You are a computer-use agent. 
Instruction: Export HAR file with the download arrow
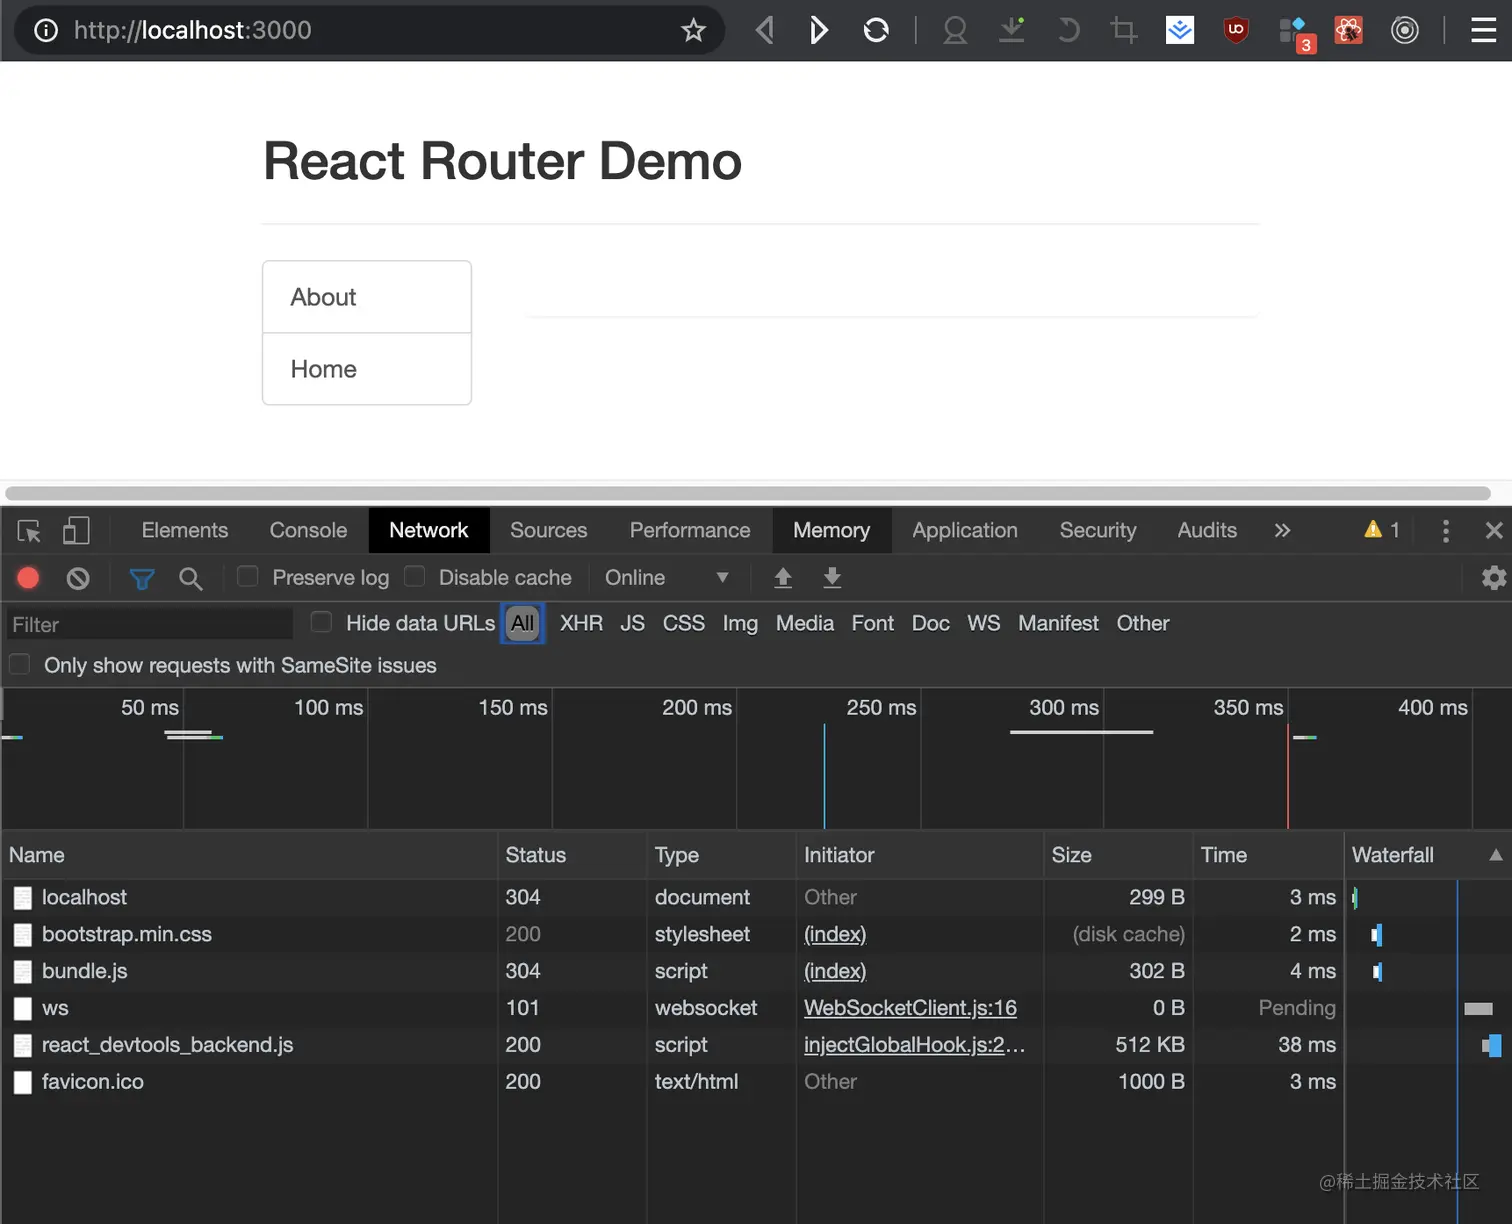point(832,577)
